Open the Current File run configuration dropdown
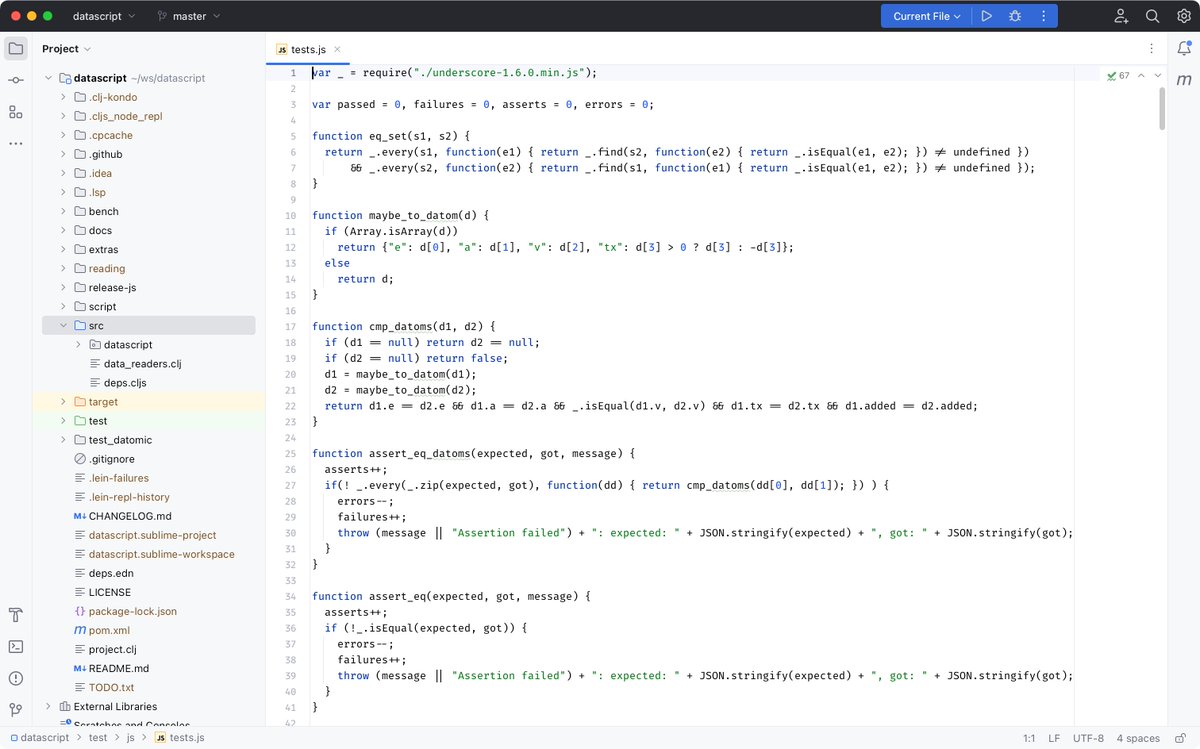Image resolution: width=1200 pixels, height=749 pixels. pyautogui.click(x=927, y=16)
